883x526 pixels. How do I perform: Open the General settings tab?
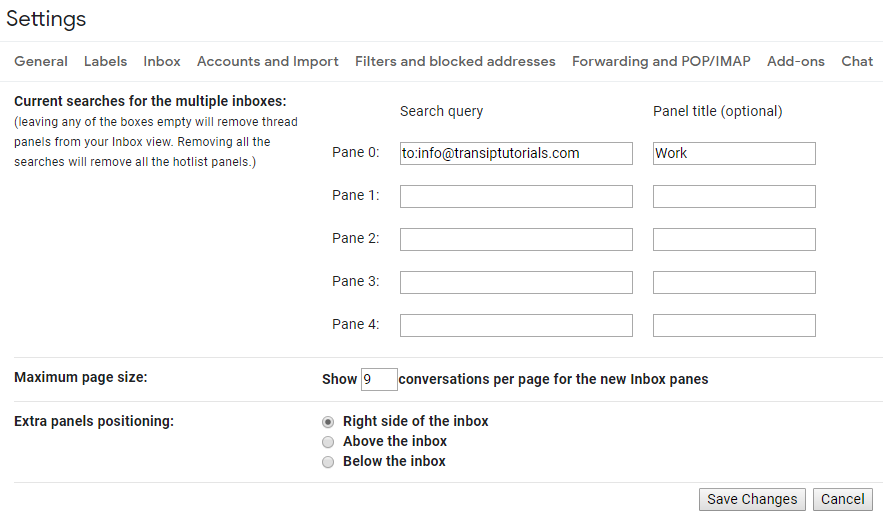pyautogui.click(x=41, y=61)
